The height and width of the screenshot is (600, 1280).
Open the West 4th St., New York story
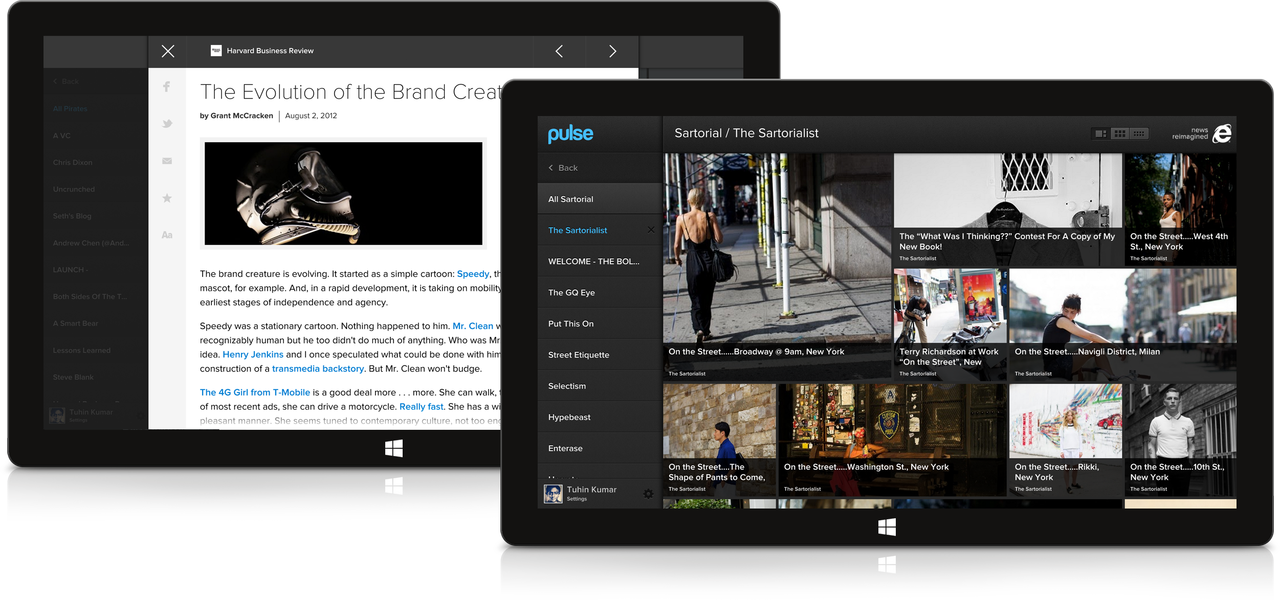point(1180,209)
